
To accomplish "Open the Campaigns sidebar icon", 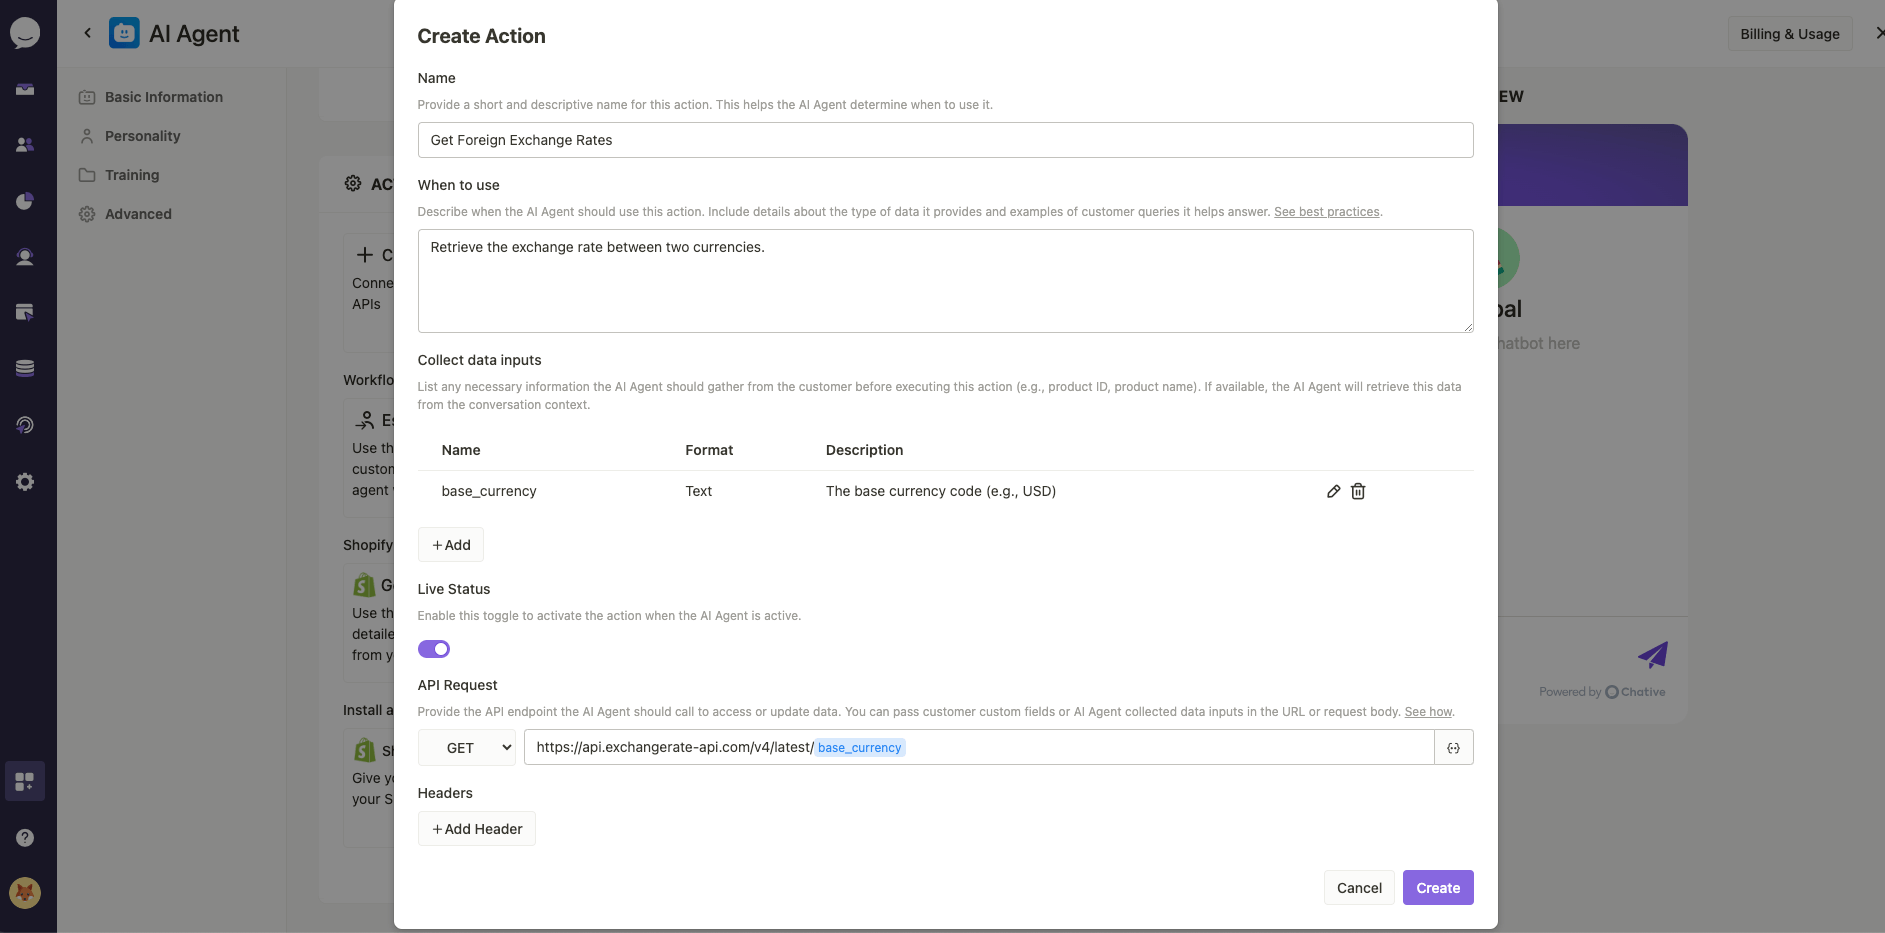I will [x=25, y=312].
